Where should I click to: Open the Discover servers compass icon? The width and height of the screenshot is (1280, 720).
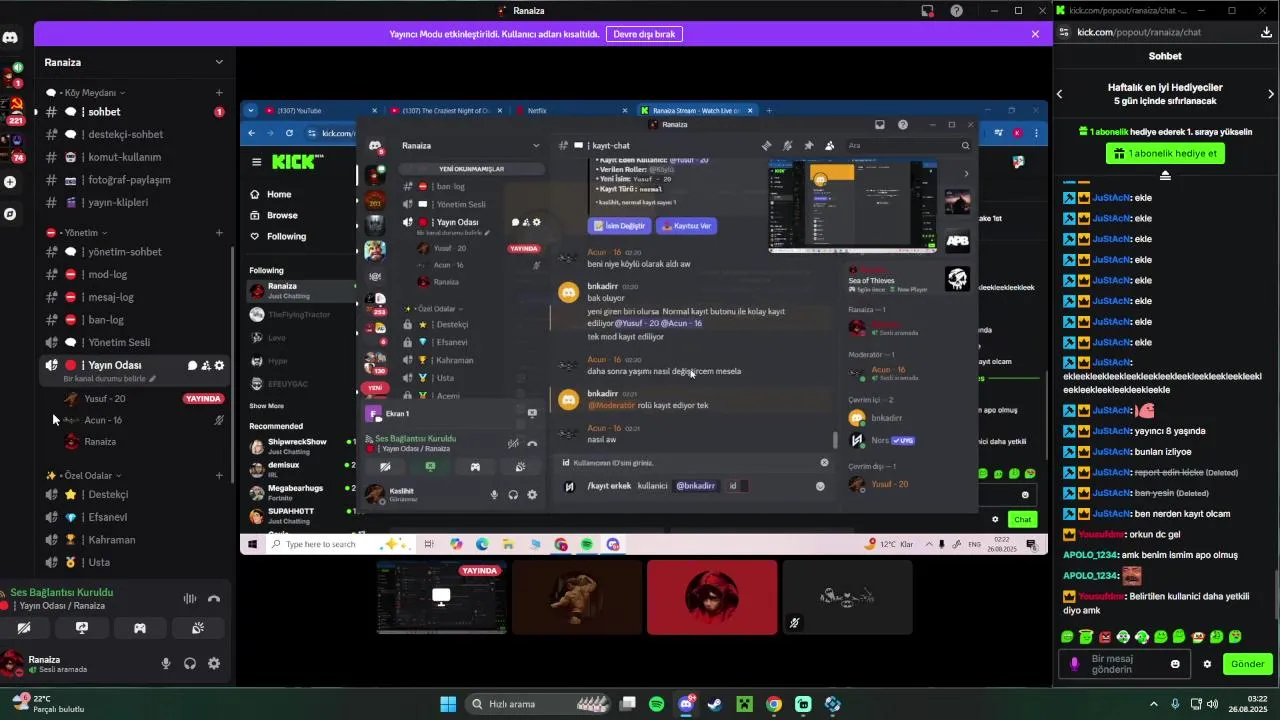10,214
